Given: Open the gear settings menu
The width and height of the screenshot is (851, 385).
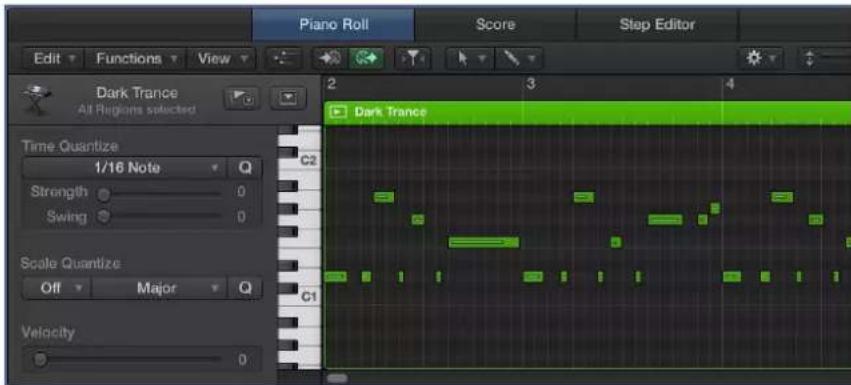Looking at the screenshot, I should [x=761, y=59].
